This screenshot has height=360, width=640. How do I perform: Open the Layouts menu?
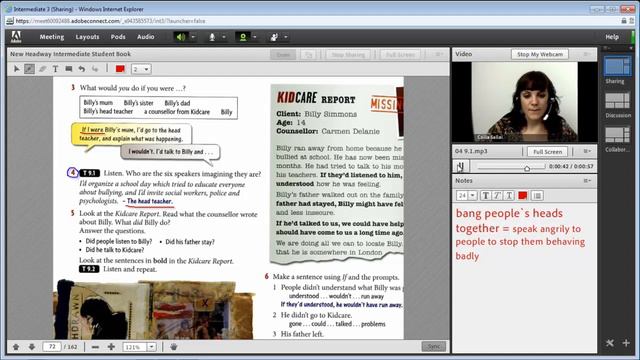point(87,37)
